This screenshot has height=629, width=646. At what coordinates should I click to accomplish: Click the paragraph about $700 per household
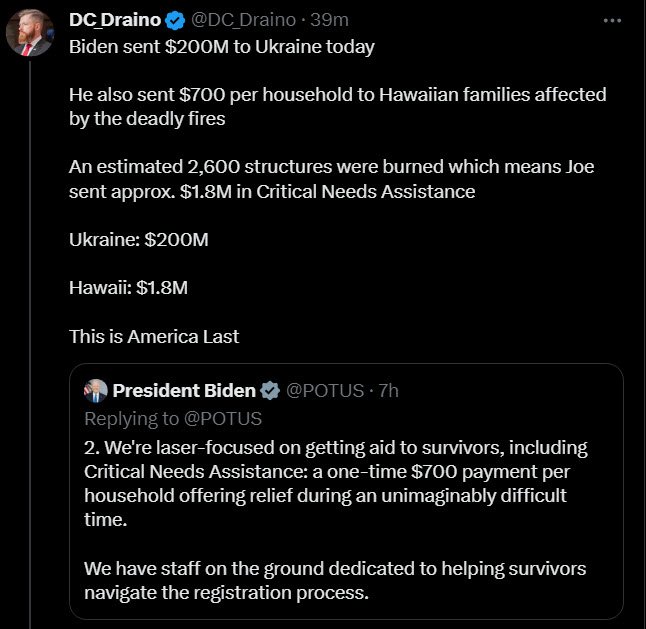[337, 106]
